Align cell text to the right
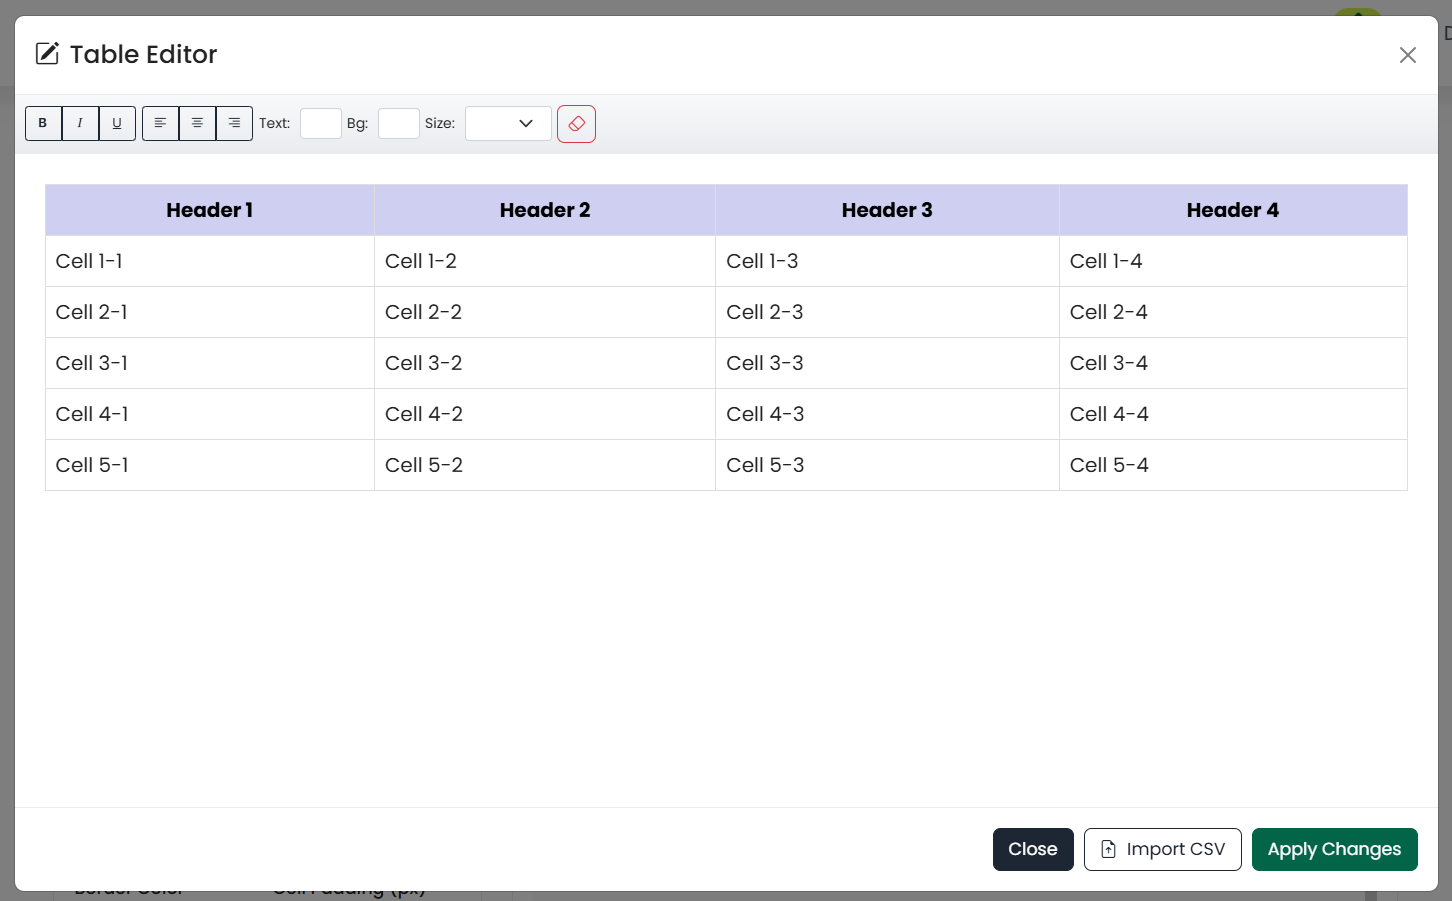 coord(234,123)
